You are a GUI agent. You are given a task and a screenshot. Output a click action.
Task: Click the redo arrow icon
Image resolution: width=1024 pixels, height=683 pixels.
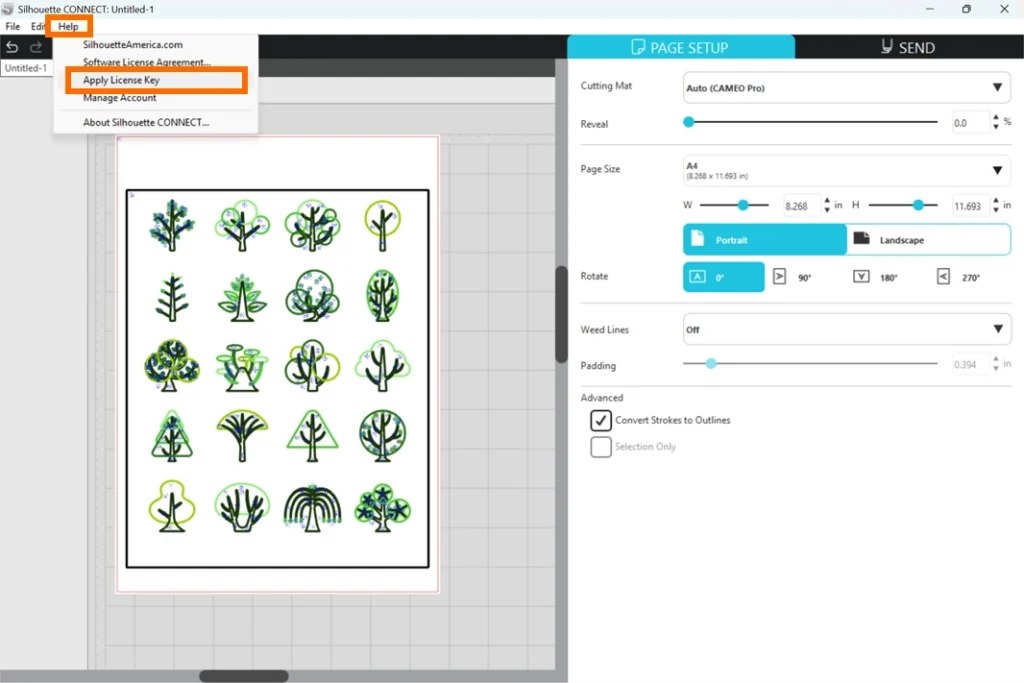(36, 47)
